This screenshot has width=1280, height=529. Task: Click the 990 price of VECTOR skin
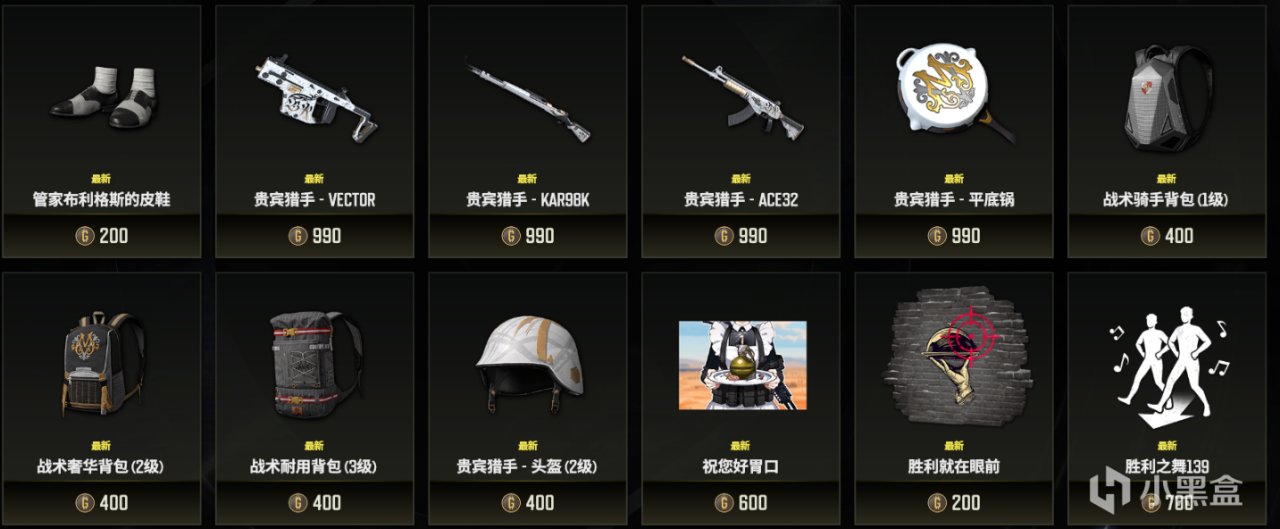[314, 236]
